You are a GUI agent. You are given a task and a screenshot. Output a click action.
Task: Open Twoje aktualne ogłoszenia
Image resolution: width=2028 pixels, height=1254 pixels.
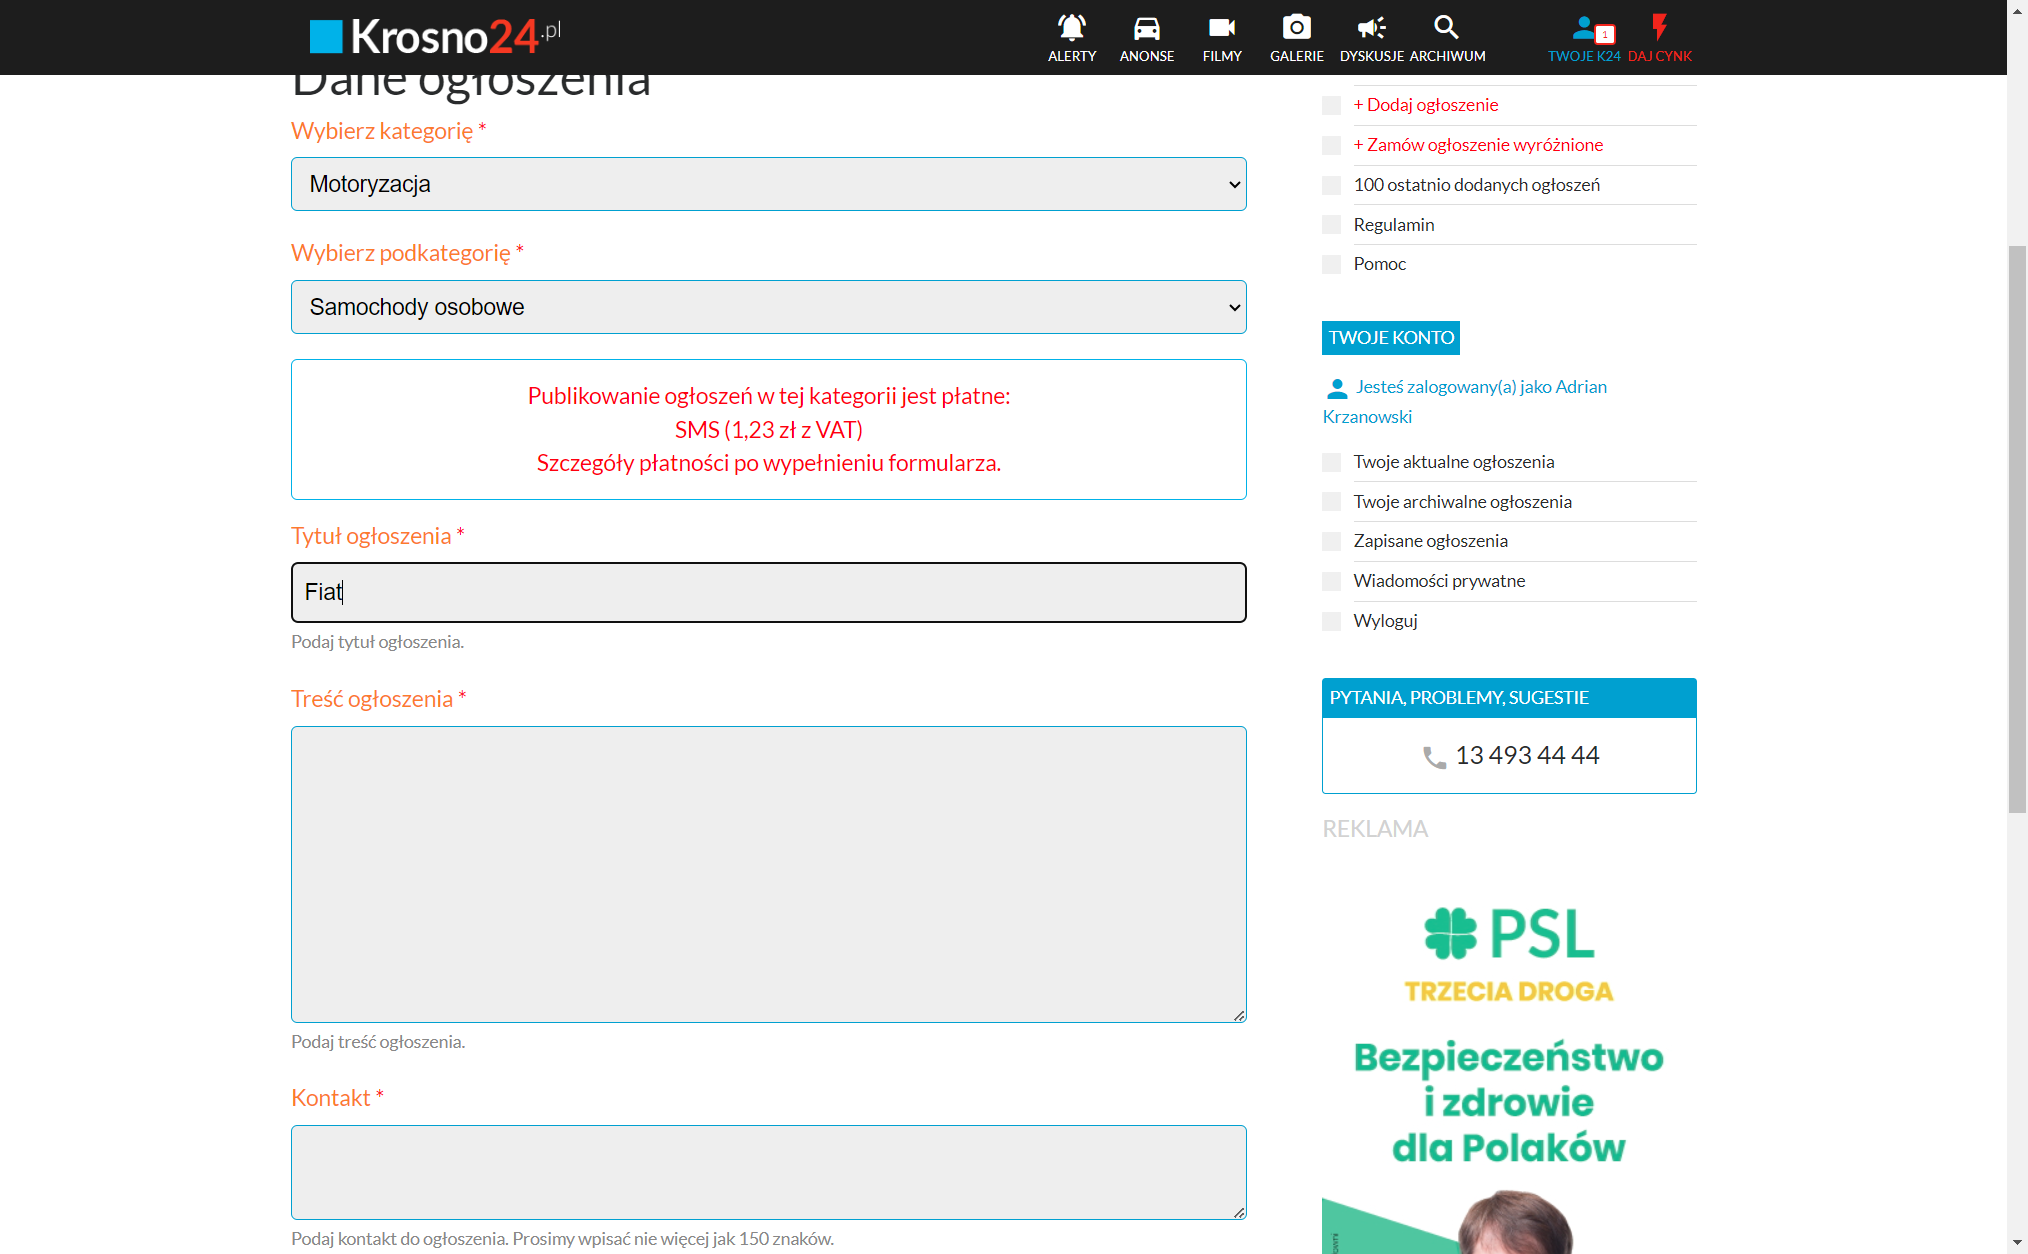(1453, 462)
